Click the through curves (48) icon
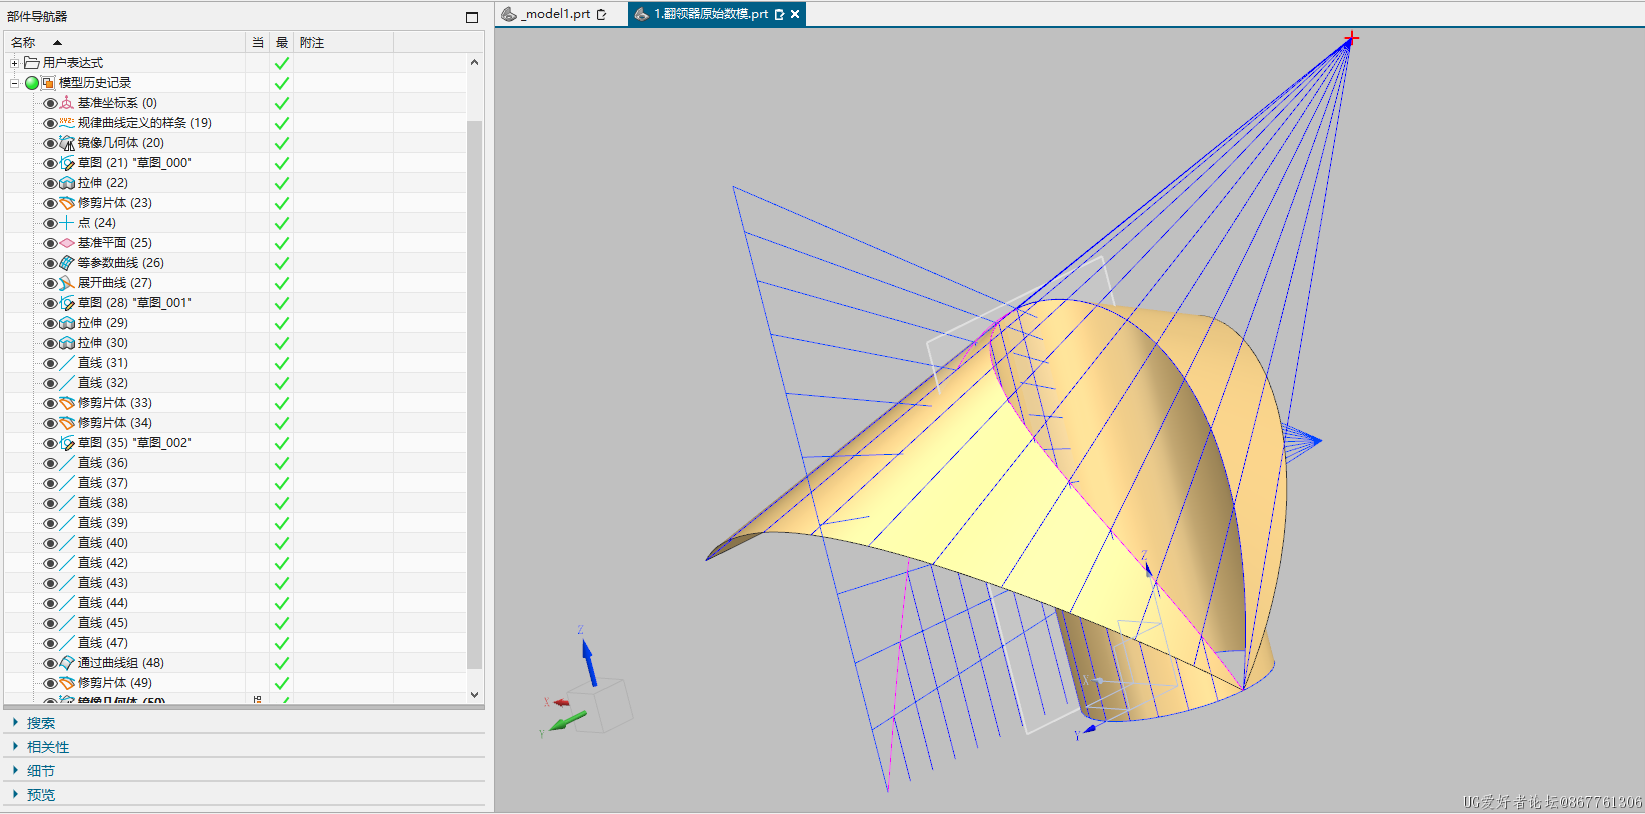1645x814 pixels. (x=67, y=663)
